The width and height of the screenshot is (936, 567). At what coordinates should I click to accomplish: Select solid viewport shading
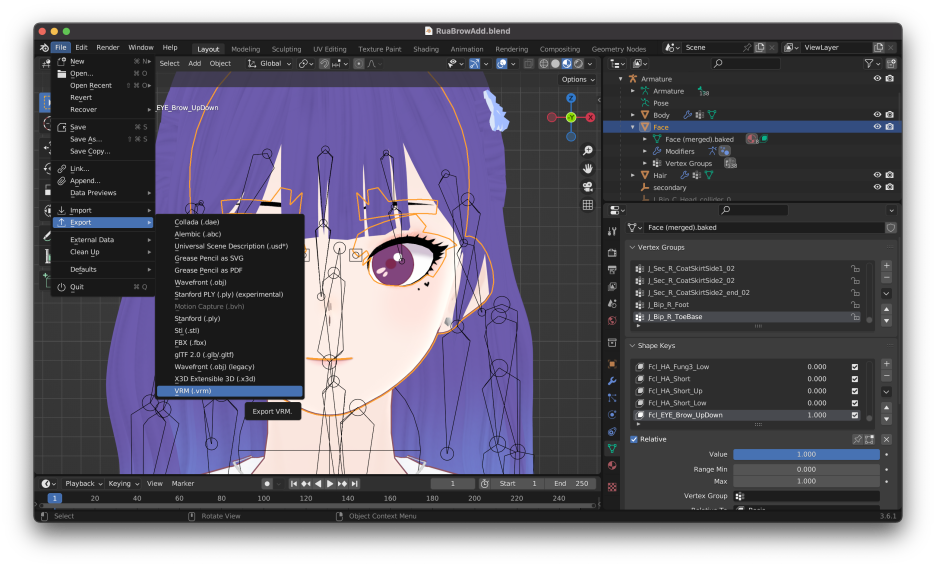pyautogui.click(x=555, y=63)
